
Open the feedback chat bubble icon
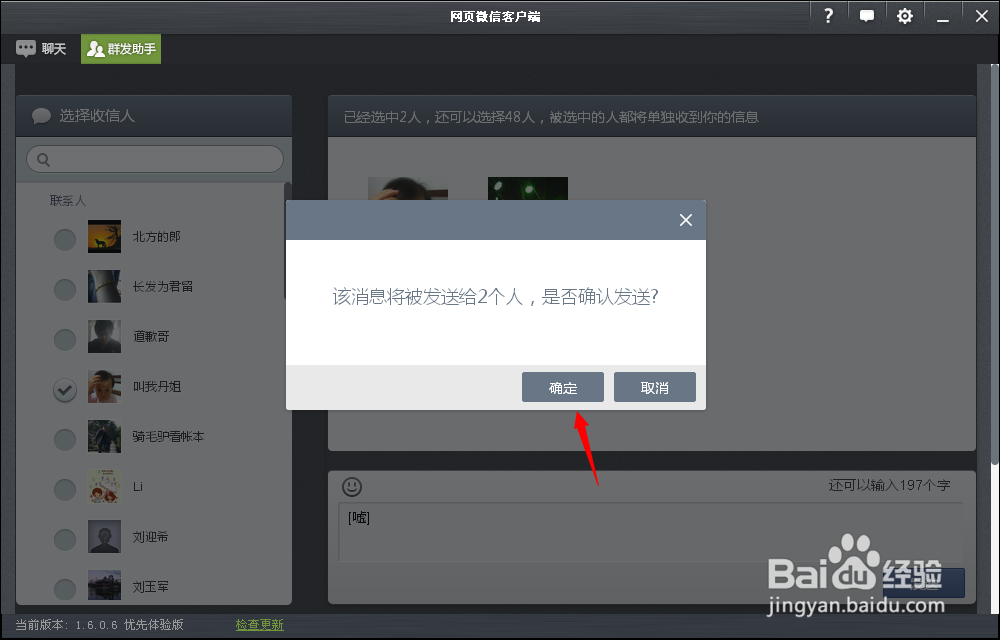click(866, 16)
